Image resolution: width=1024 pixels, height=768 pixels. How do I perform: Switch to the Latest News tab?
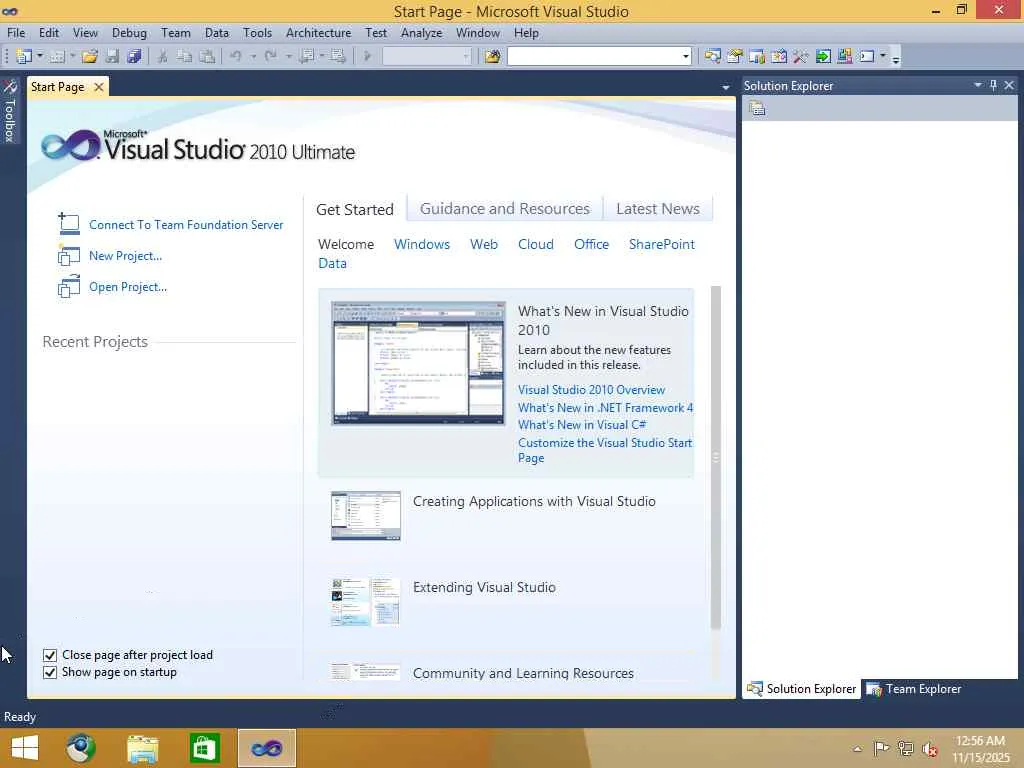tap(658, 208)
